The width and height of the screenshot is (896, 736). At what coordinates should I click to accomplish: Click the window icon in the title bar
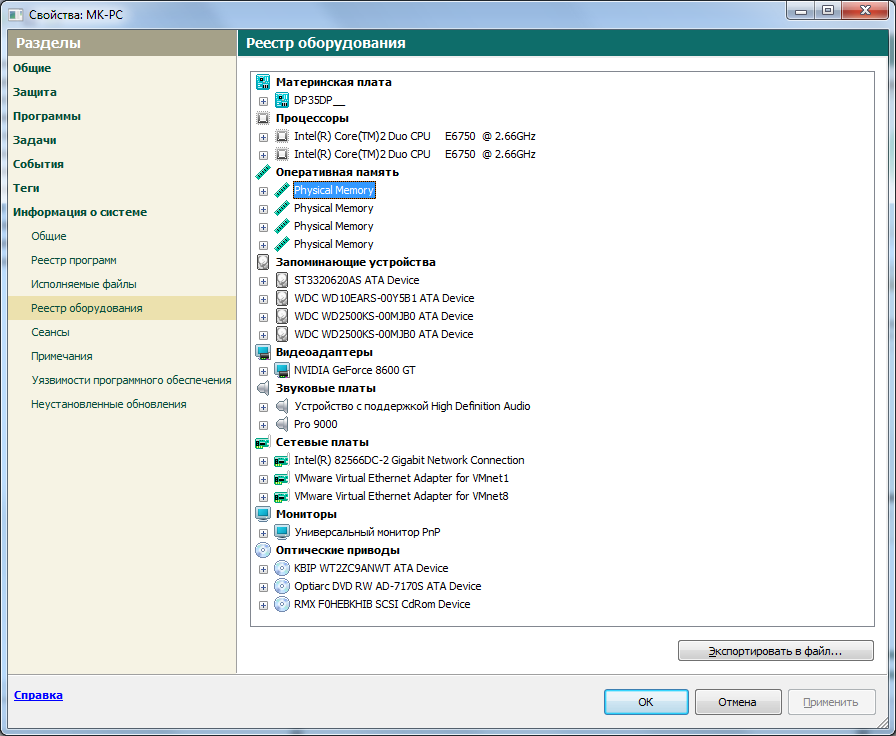point(15,14)
